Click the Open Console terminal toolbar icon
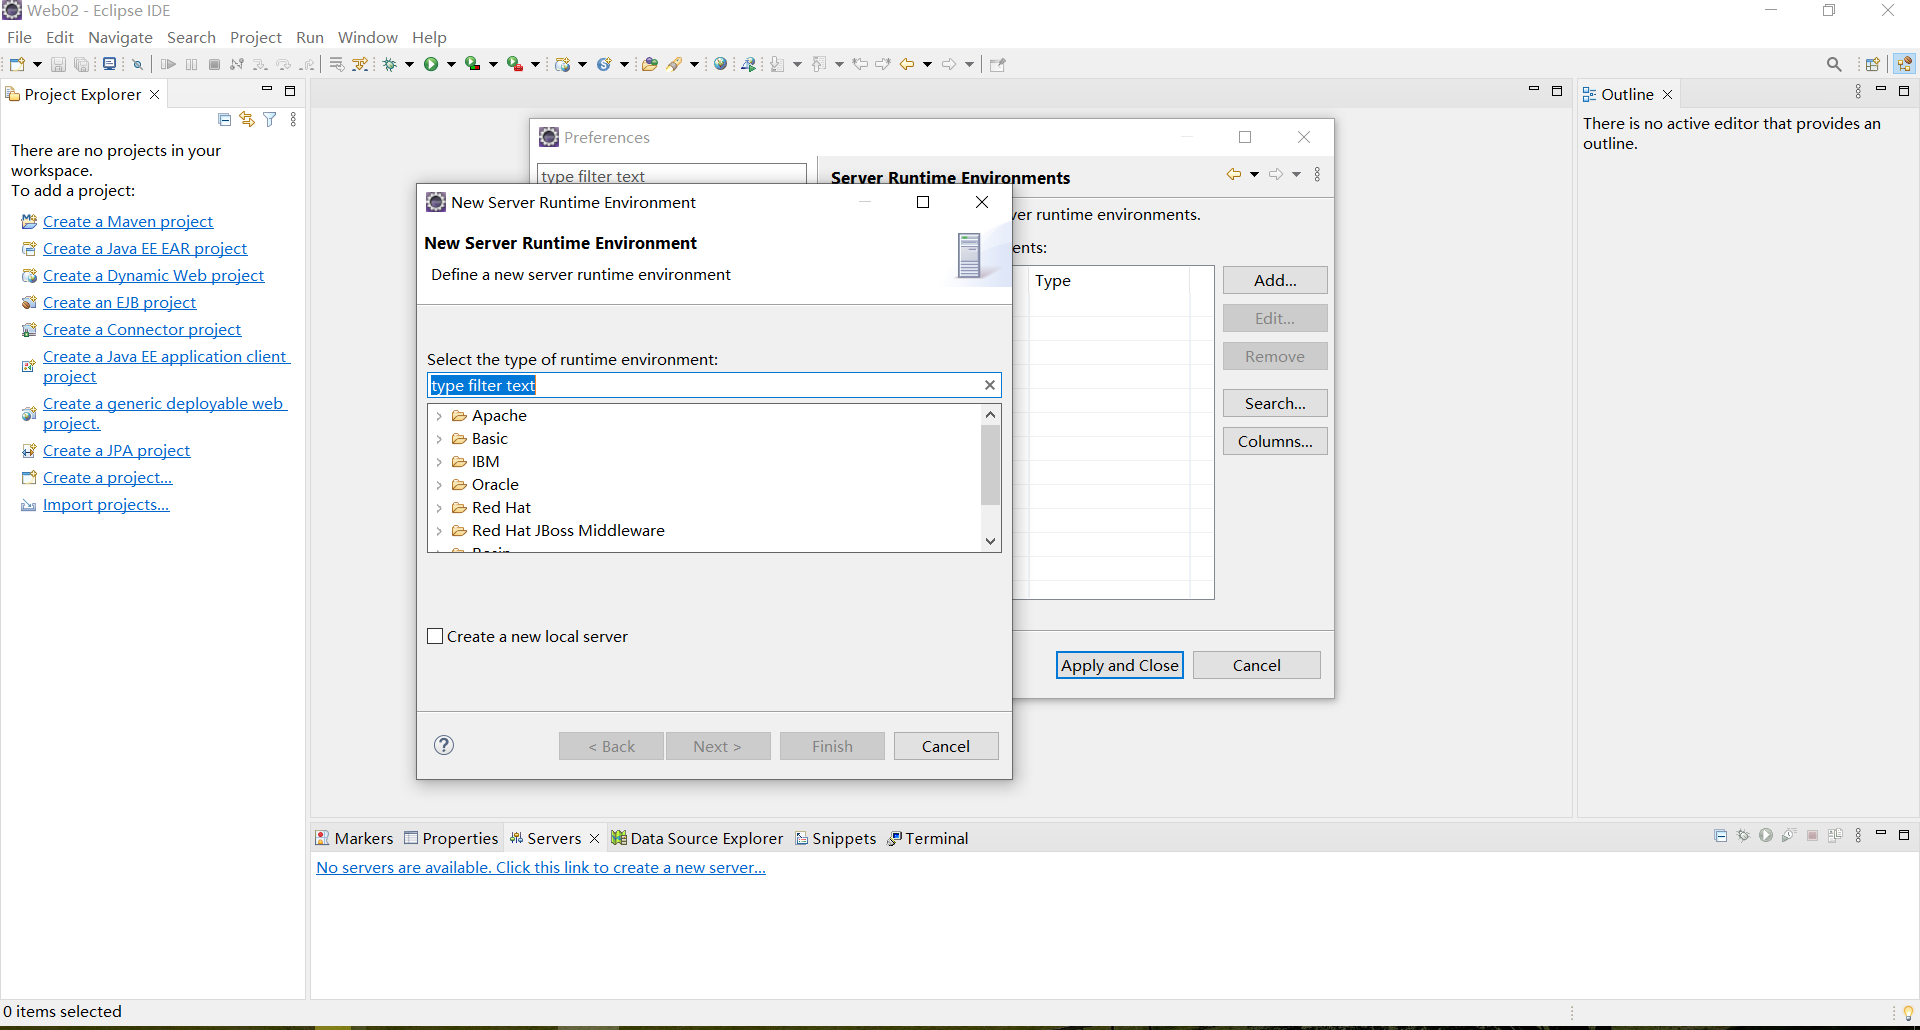This screenshot has width=1920, height=1030. tap(109, 64)
